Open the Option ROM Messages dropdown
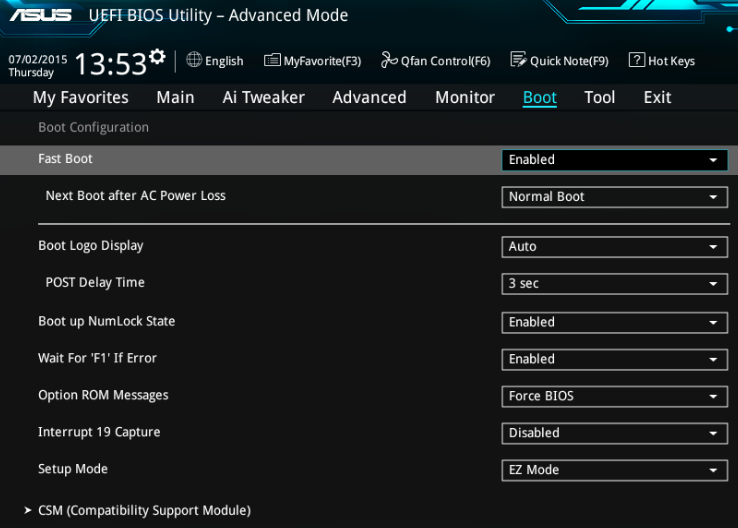This screenshot has height=528, width=738. point(615,396)
